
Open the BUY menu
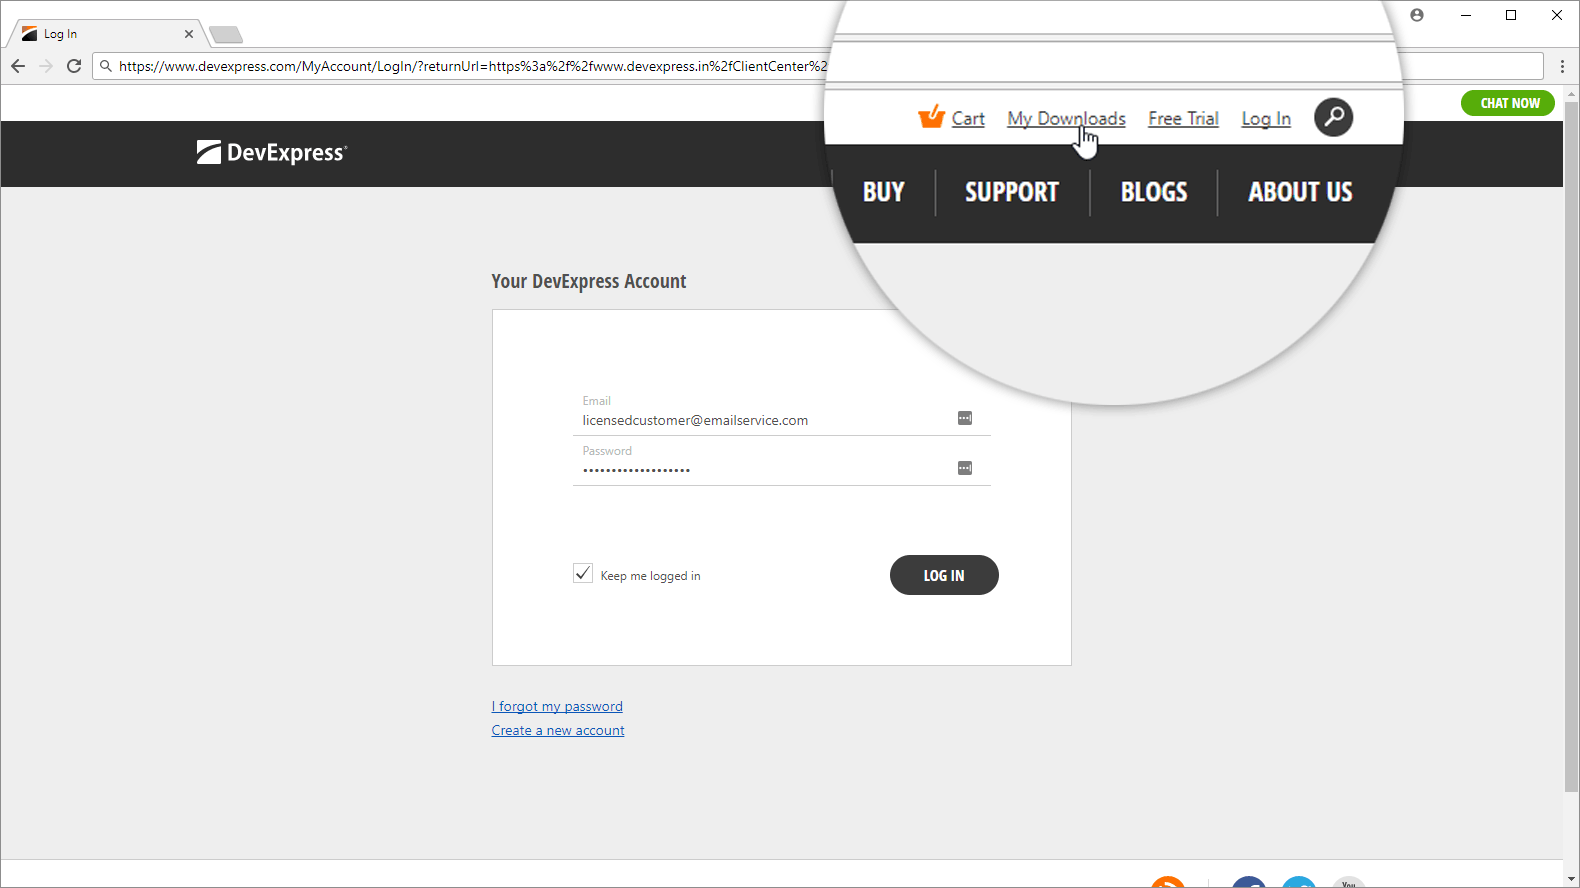(x=884, y=192)
